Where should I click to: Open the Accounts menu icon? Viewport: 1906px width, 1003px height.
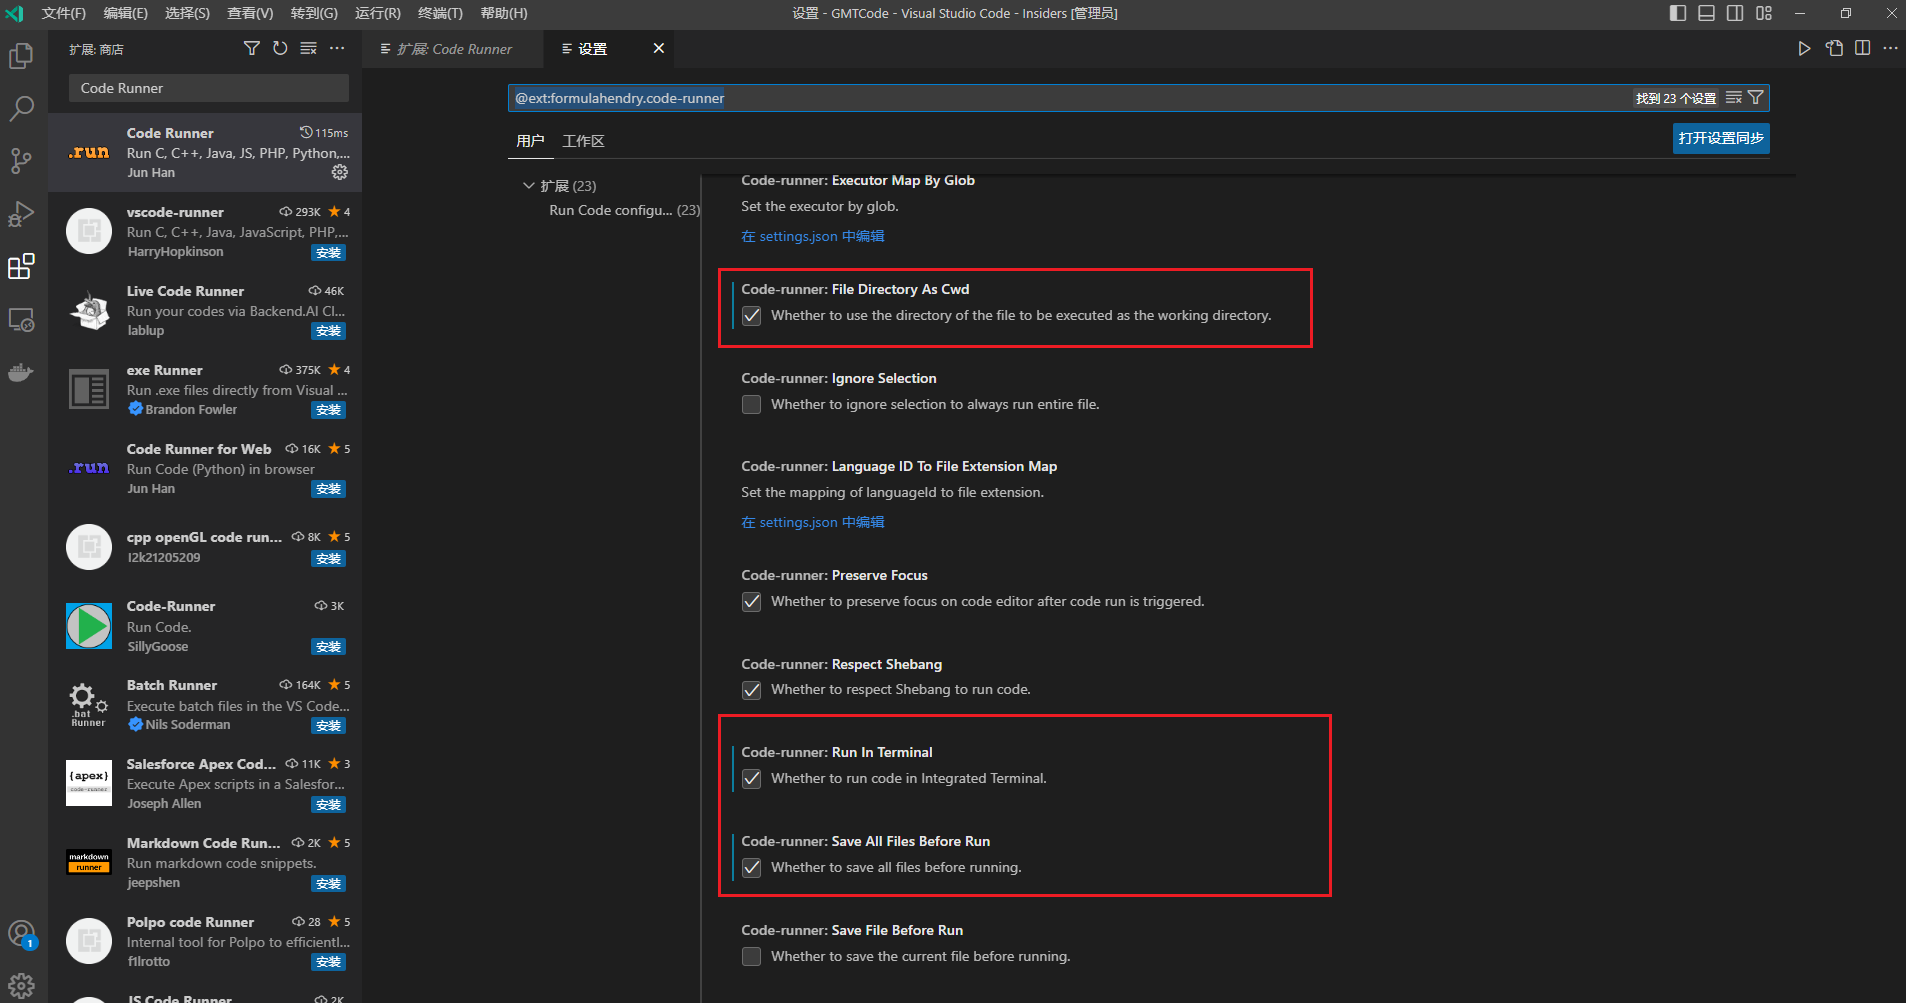tap(21, 934)
